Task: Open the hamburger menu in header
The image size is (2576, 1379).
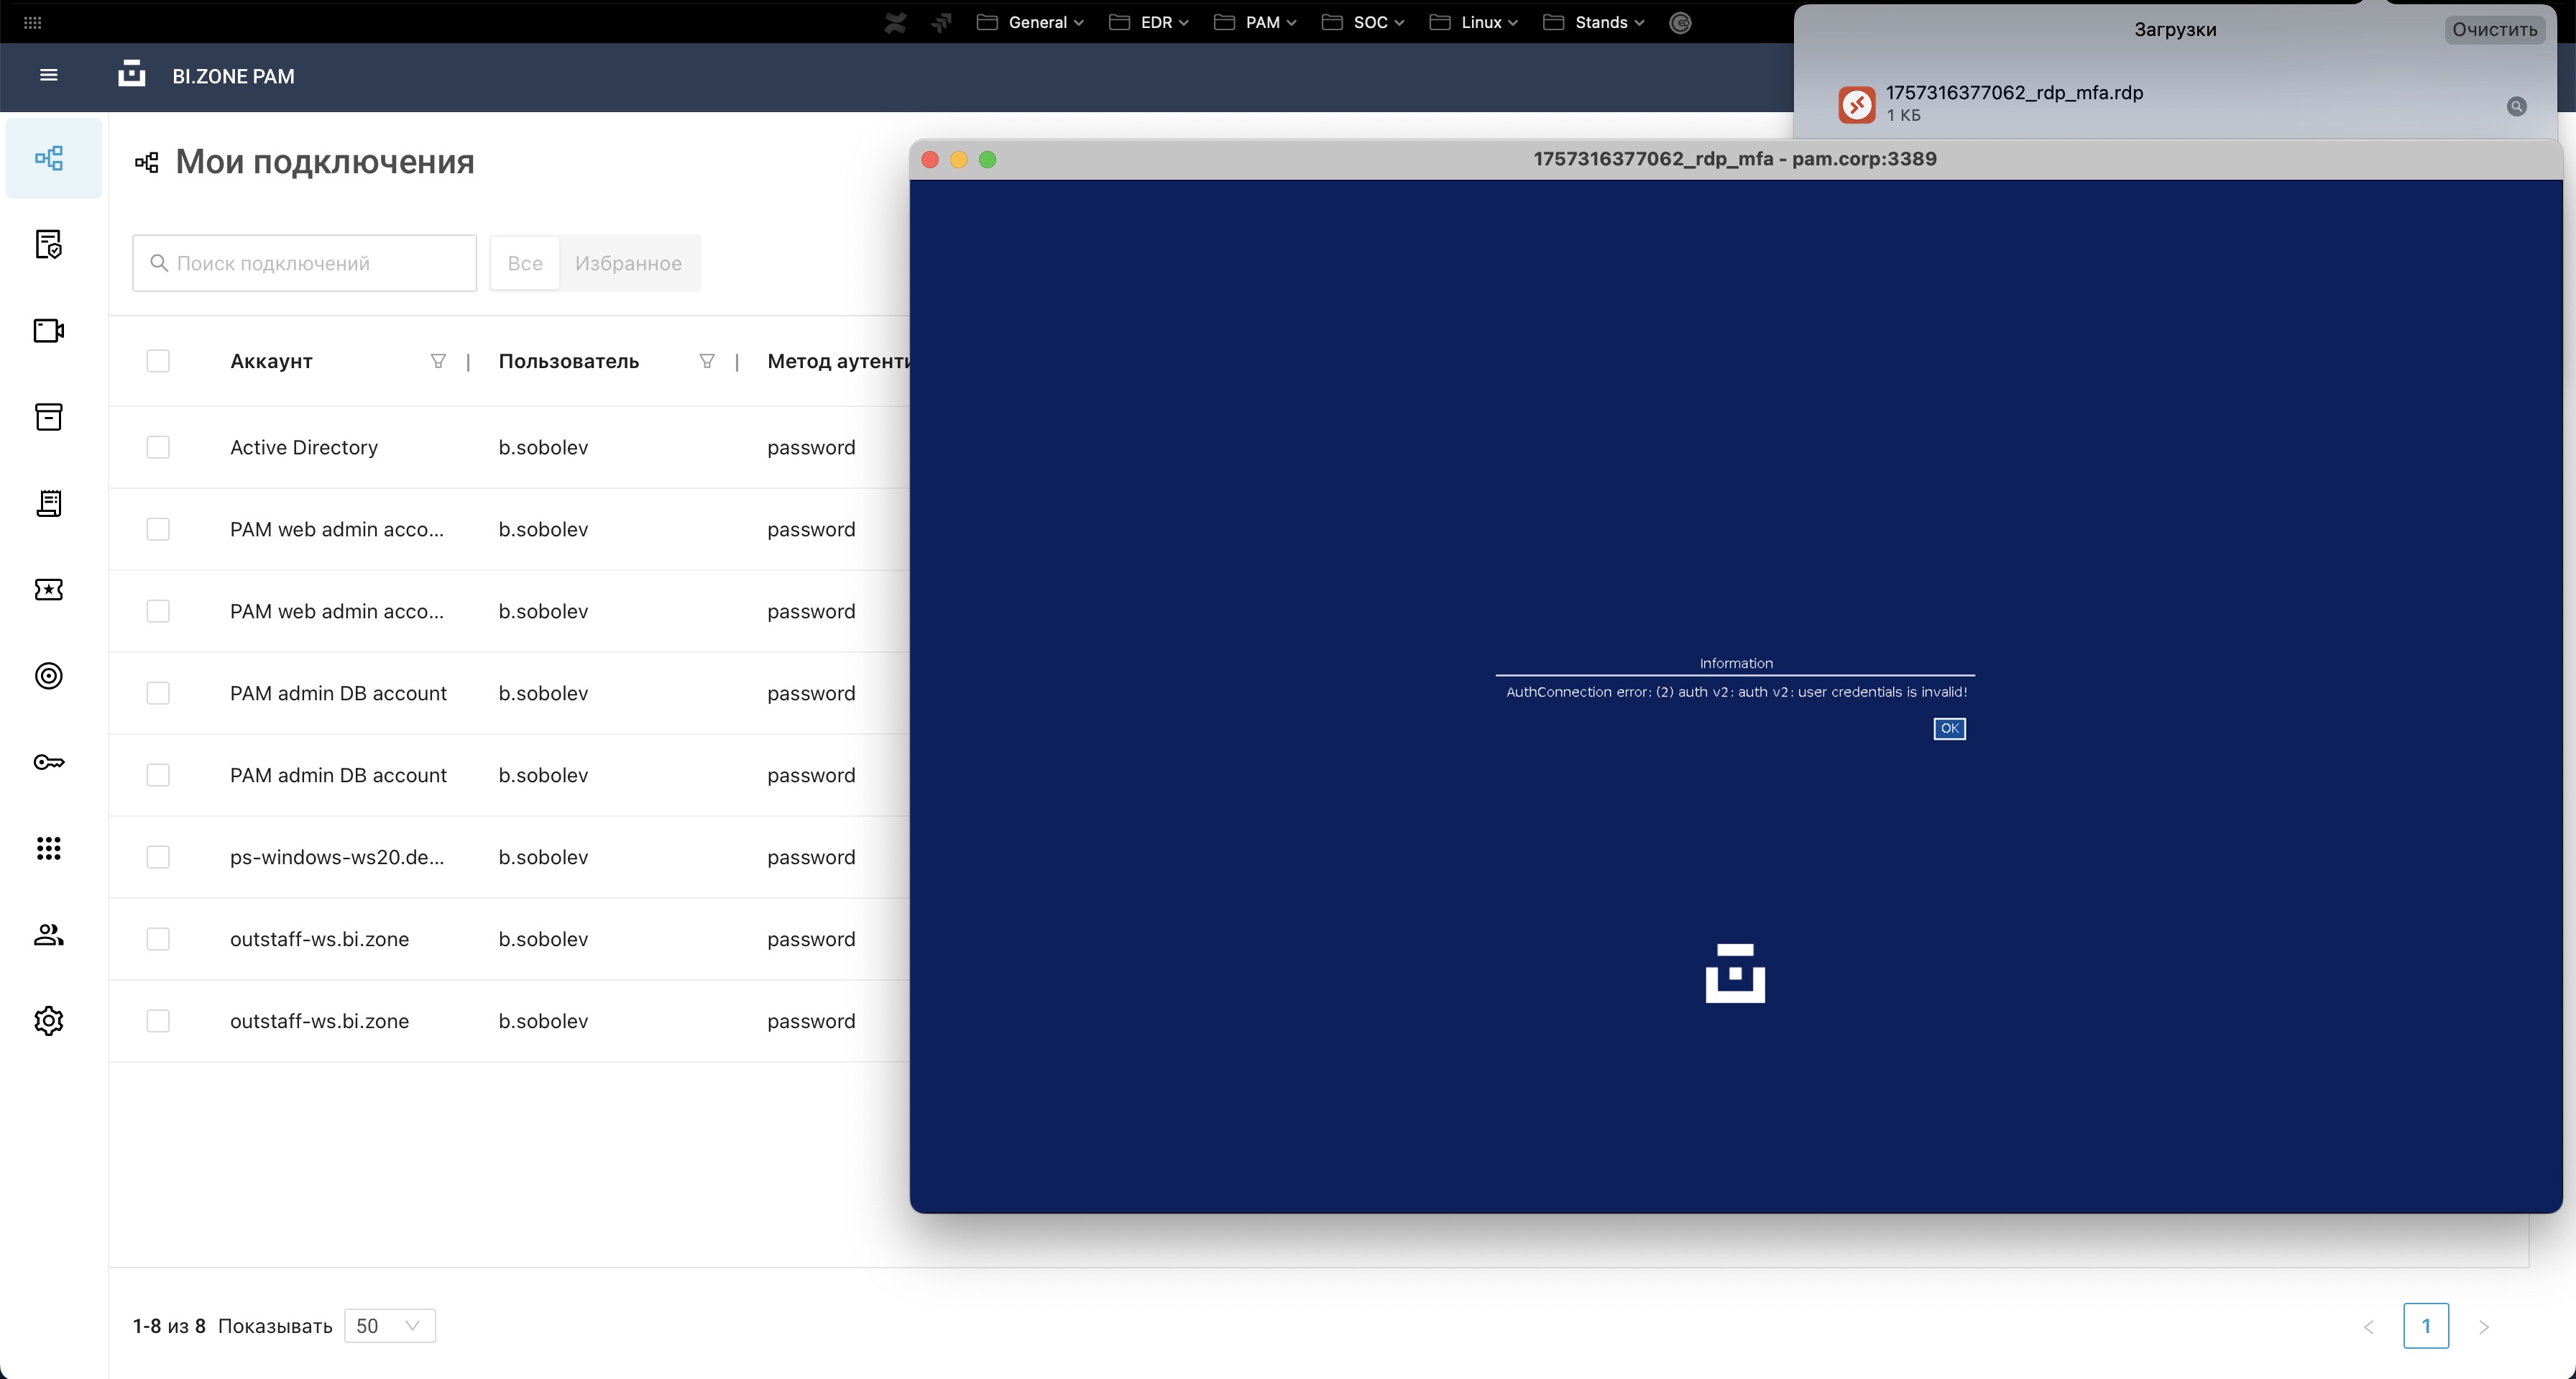Action: click(48, 75)
